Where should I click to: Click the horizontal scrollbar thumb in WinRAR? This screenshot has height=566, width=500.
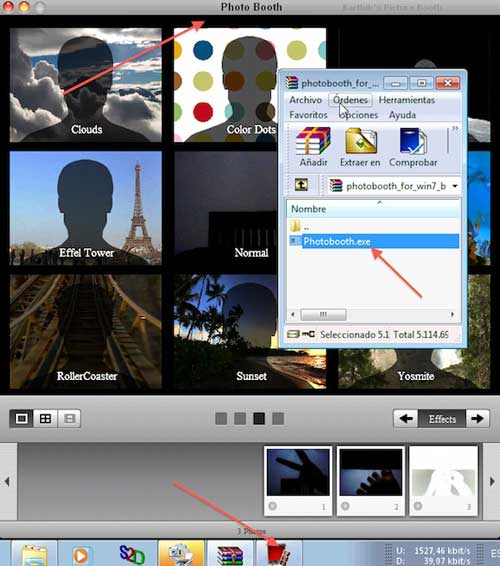[x=323, y=314]
